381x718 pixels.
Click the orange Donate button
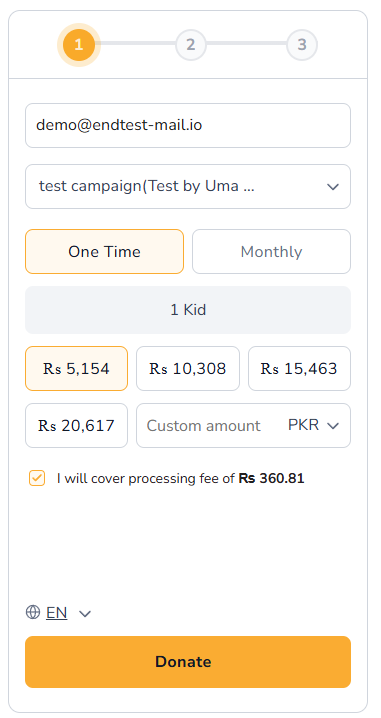pos(188,662)
